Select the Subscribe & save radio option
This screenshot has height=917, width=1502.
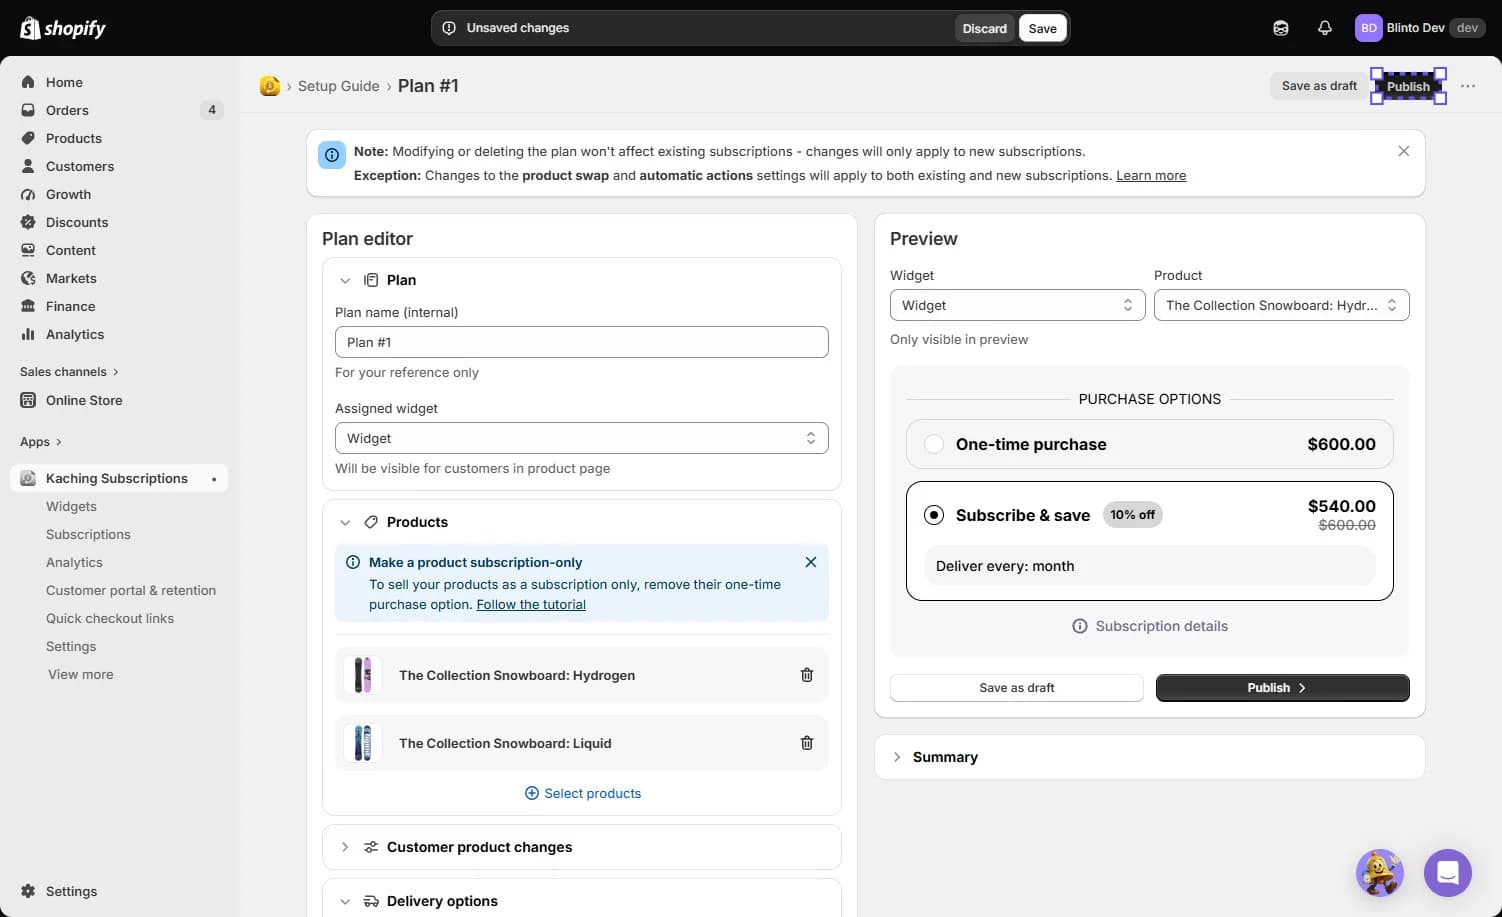click(934, 515)
